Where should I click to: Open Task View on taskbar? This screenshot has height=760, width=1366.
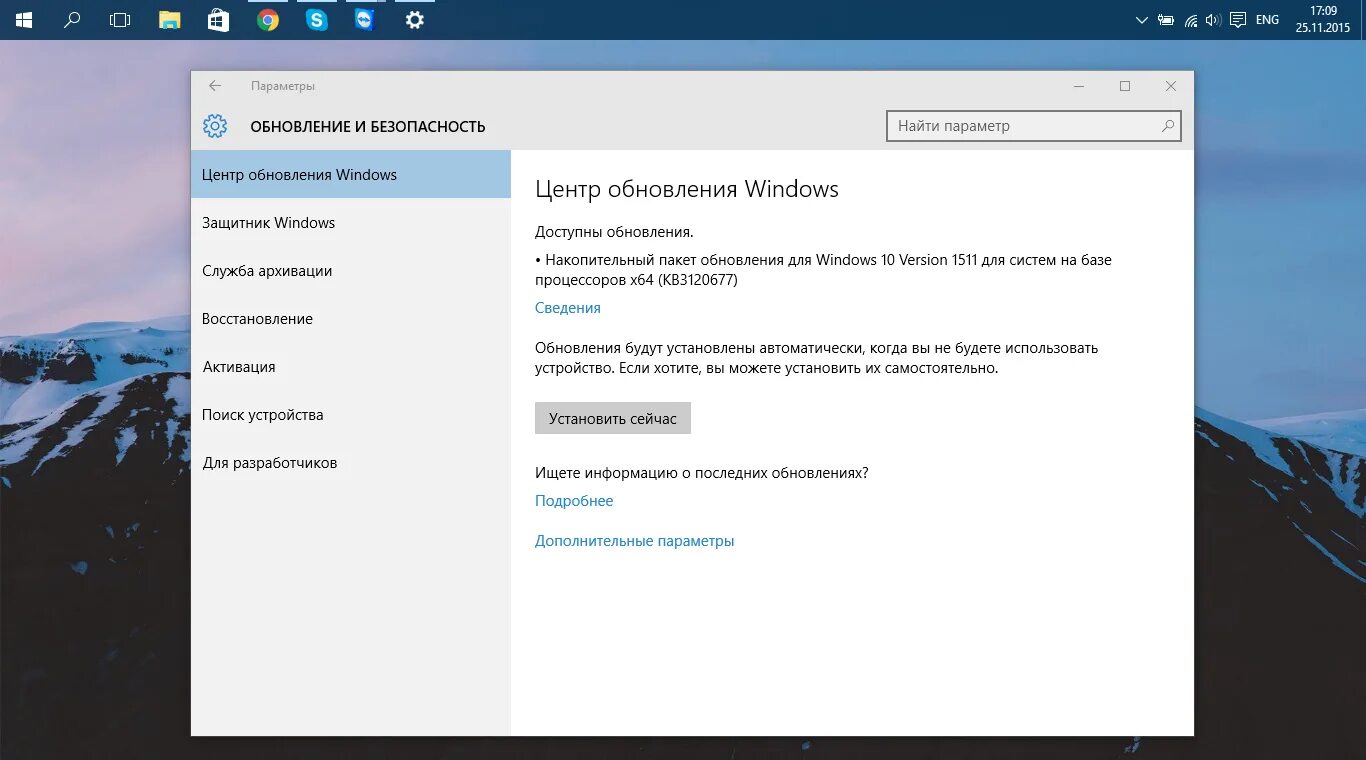pyautogui.click(x=120, y=20)
